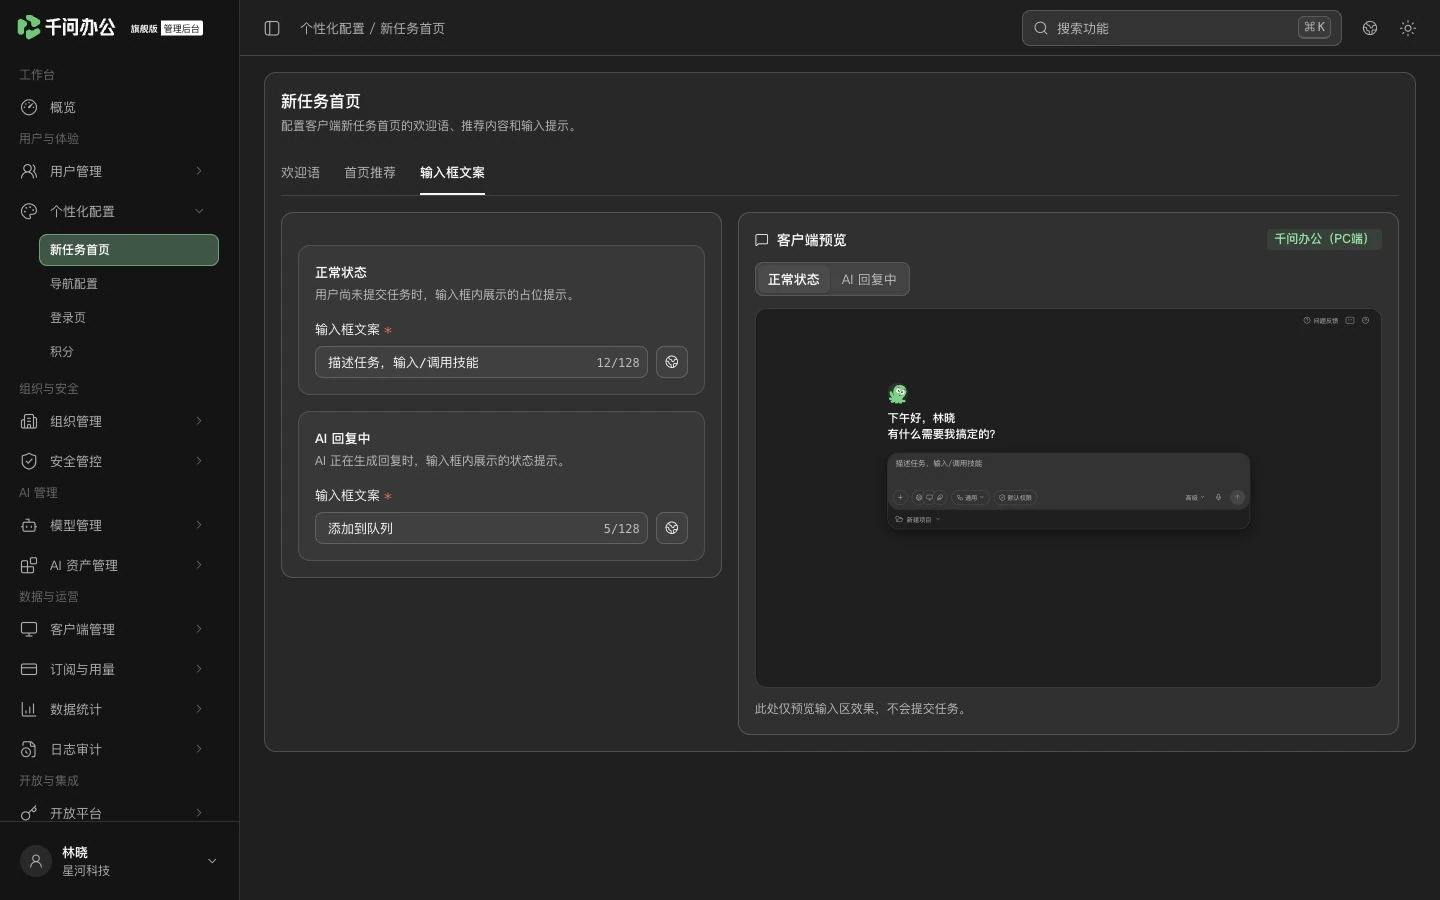Viewport: 1440px width, 900px height.
Task: Switch to the 首页推荐 tab
Action: [x=370, y=173]
